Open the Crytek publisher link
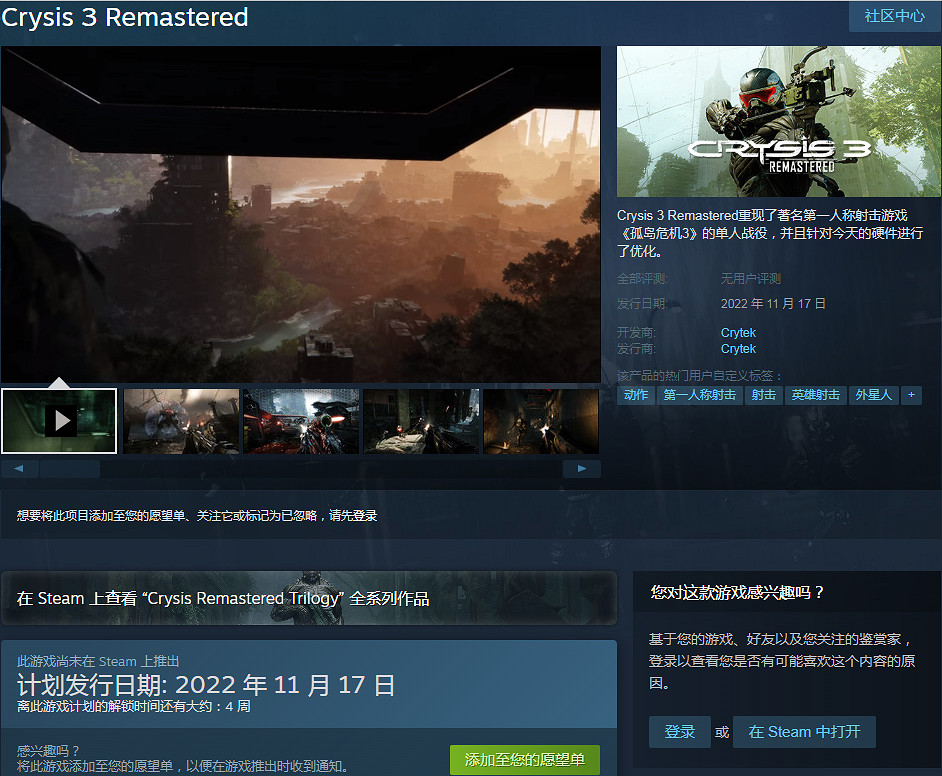 point(738,349)
